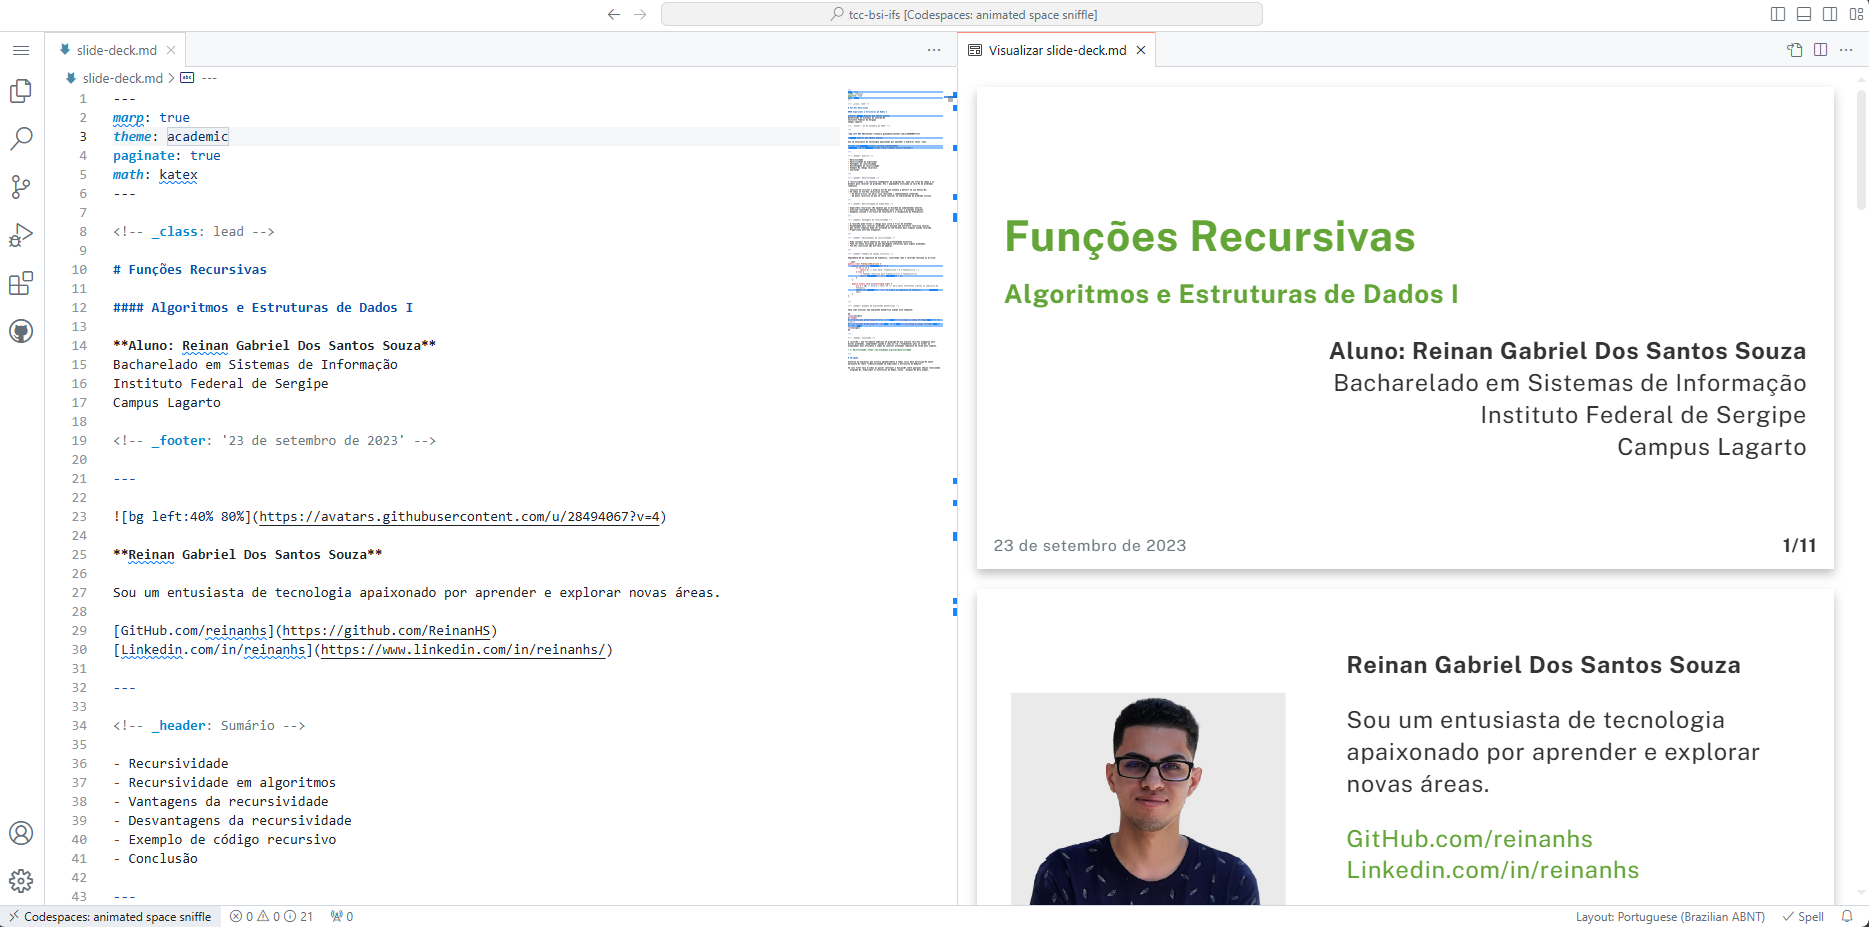Open the Manage settings gear
Screen dimensions: 1869x927
click(21, 881)
